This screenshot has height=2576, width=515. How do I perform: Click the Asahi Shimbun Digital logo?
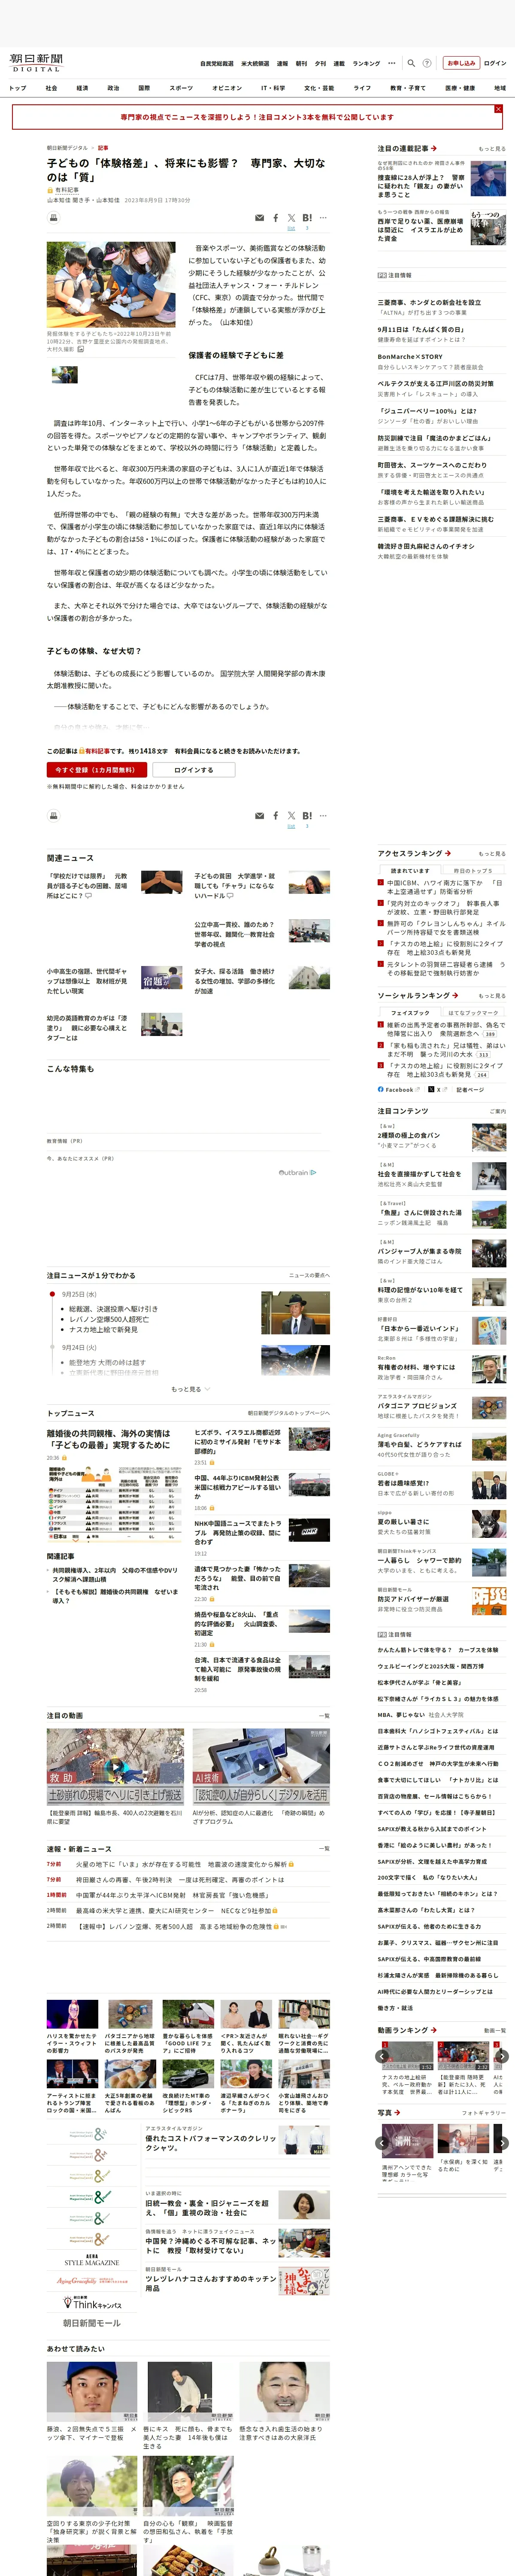37,63
